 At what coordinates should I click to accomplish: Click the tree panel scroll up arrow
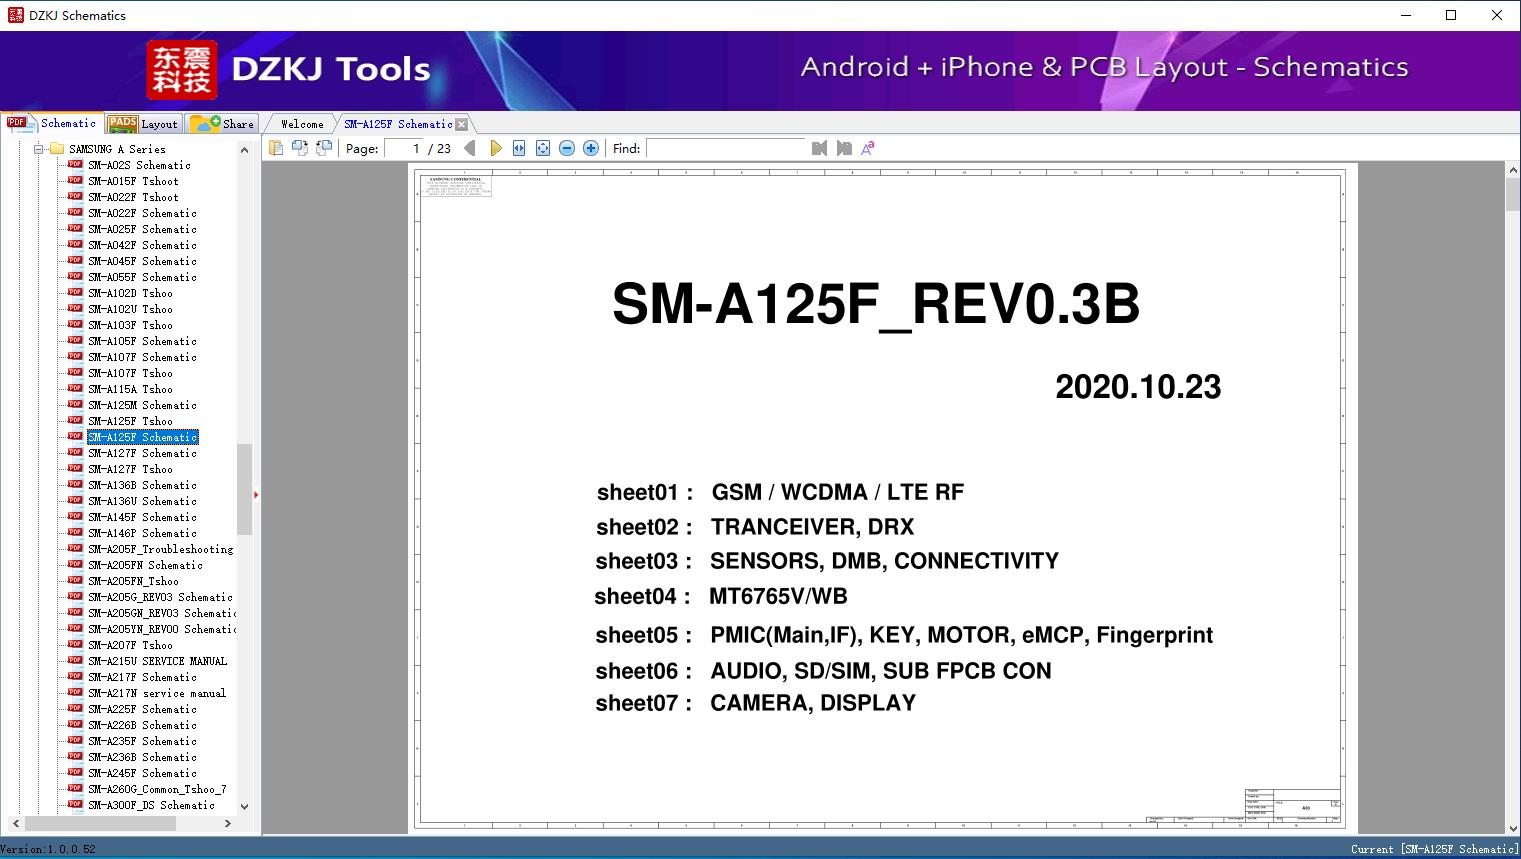(244, 150)
